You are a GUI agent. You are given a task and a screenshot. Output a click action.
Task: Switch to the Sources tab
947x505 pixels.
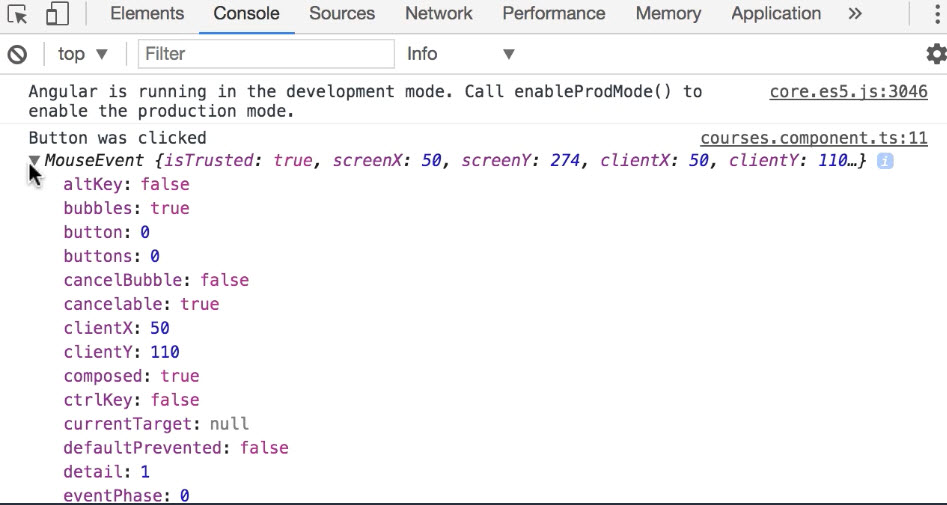coord(343,14)
